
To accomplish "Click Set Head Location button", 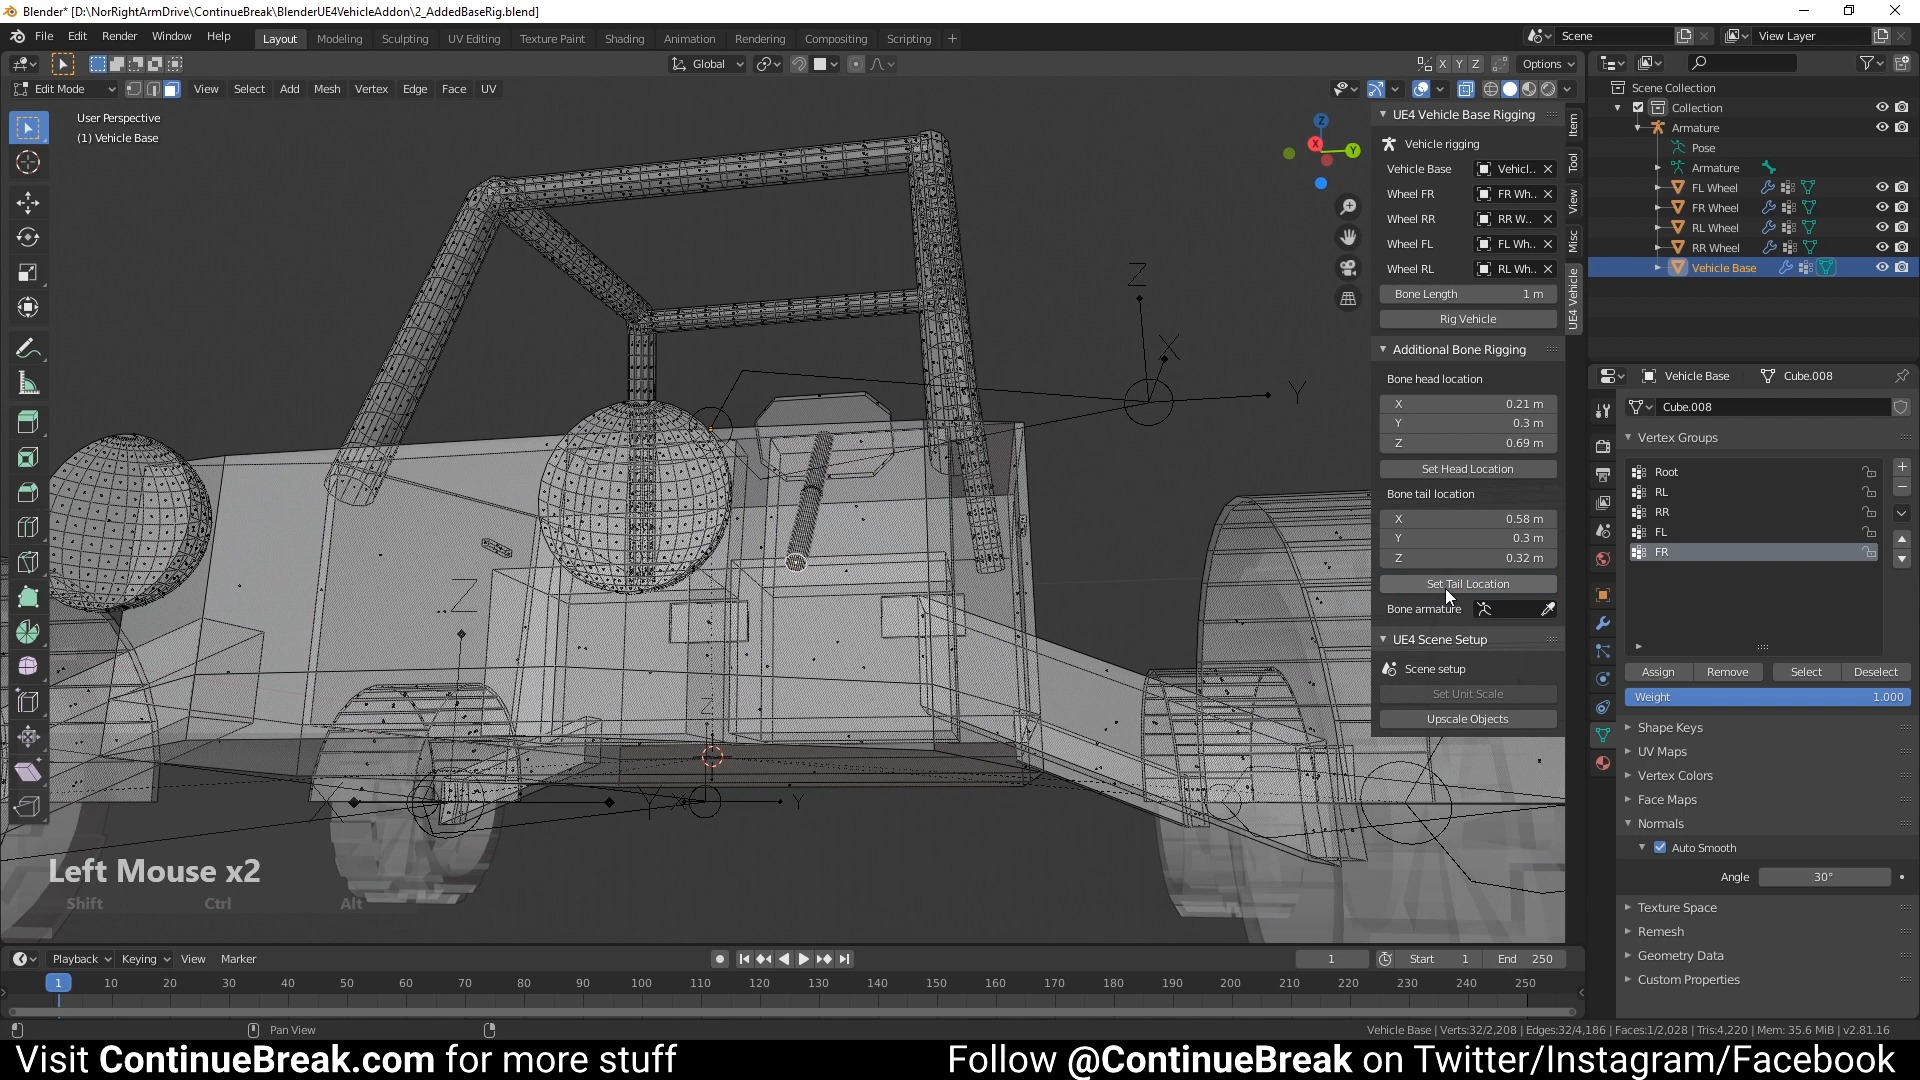I will click(x=1468, y=469).
